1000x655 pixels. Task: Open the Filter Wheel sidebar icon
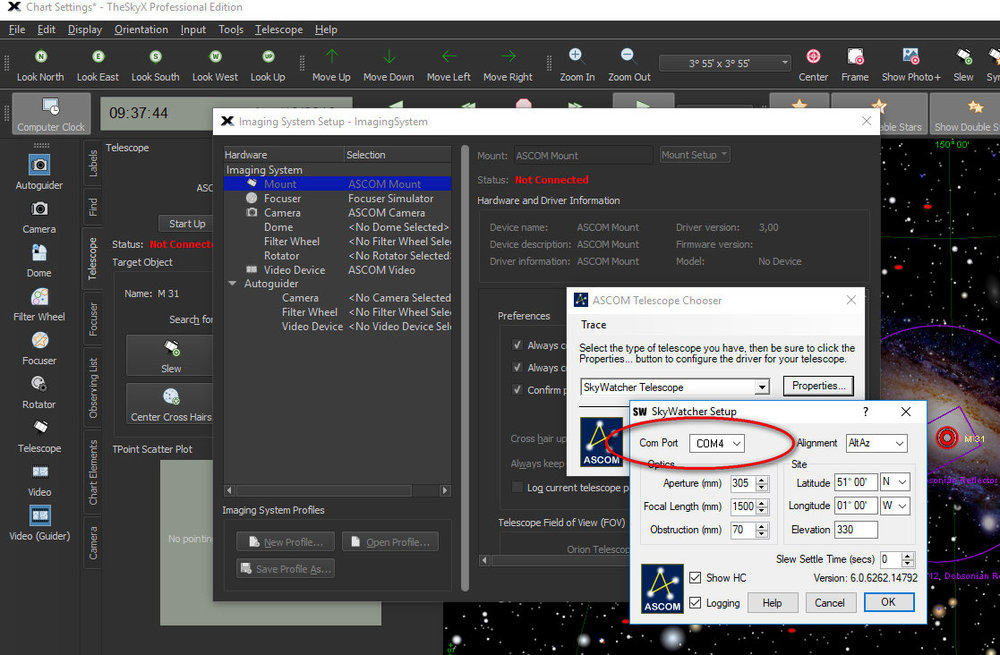(x=39, y=297)
